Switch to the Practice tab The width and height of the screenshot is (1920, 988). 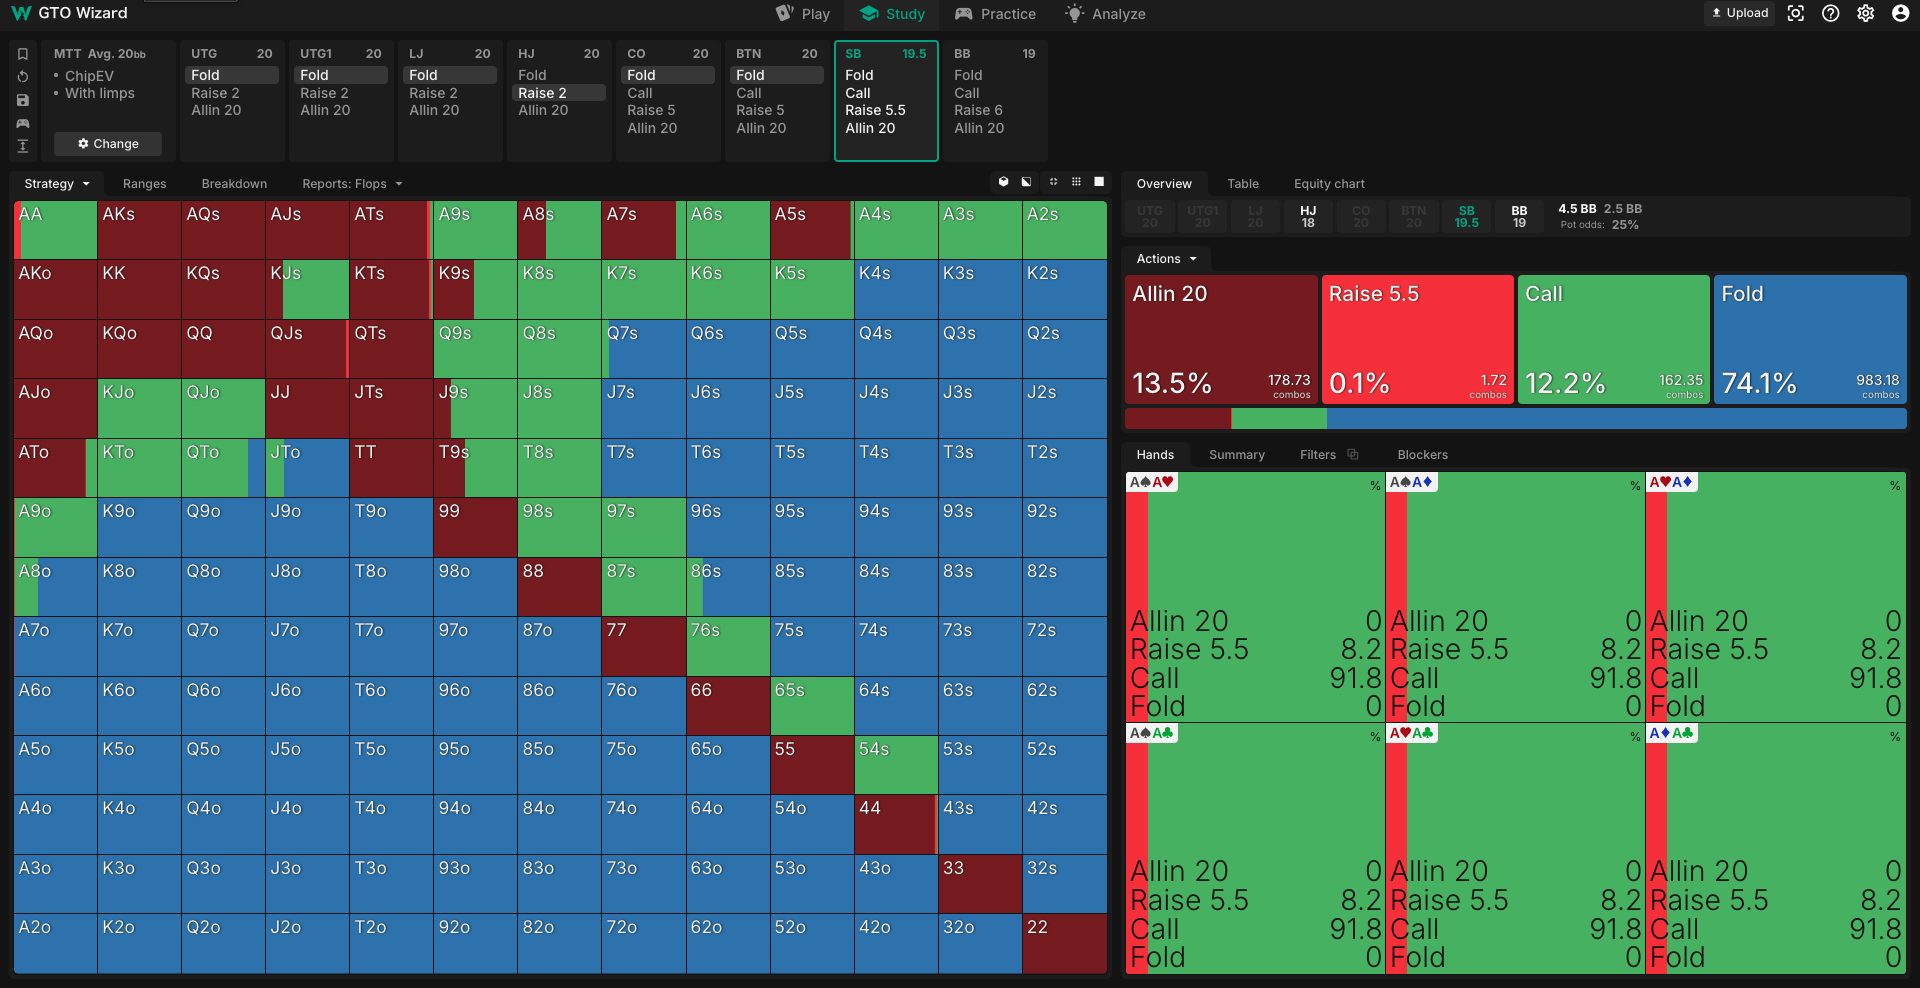995,14
